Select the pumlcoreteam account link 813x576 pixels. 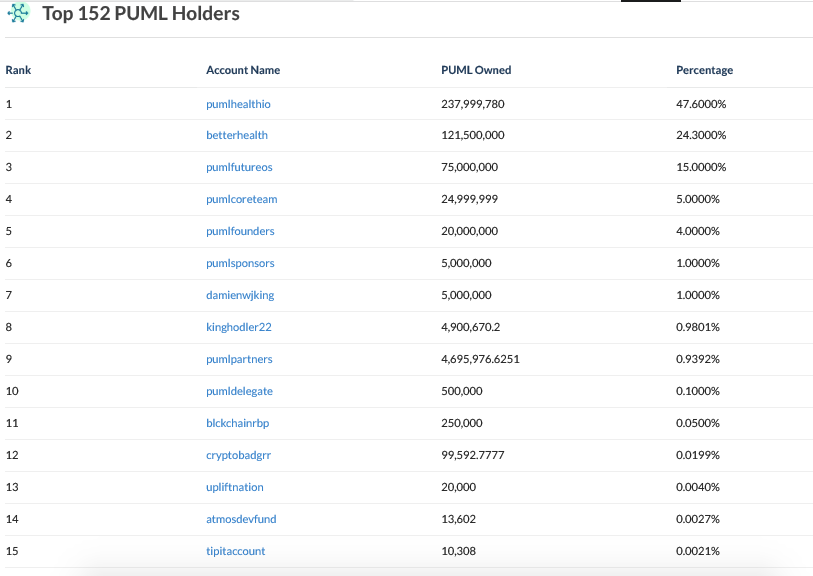point(242,200)
